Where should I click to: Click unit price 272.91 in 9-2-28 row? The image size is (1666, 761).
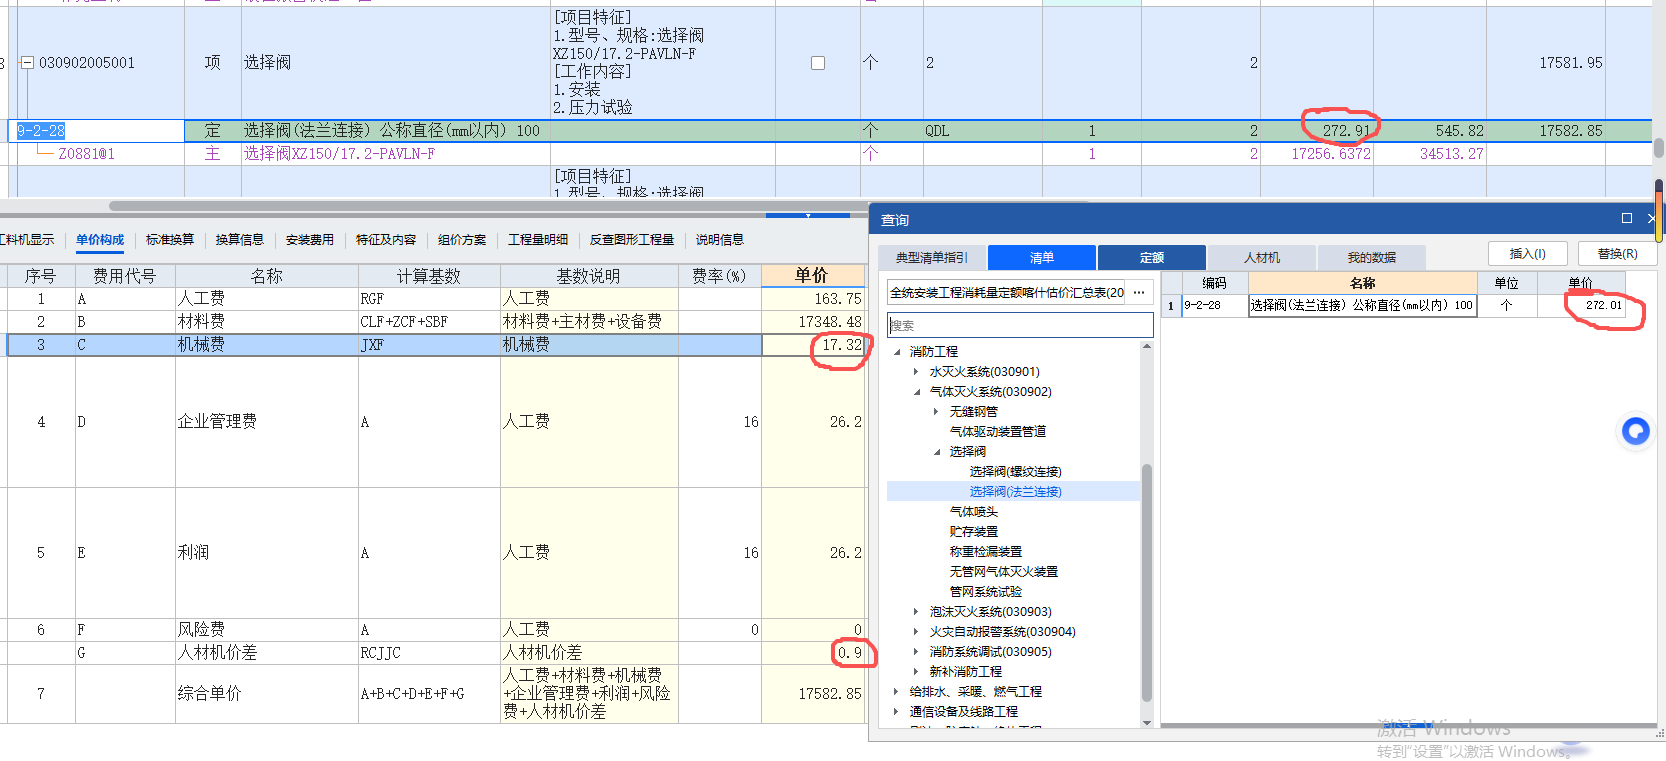pos(1345,131)
